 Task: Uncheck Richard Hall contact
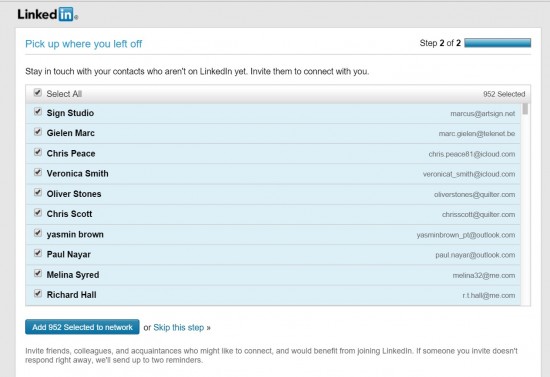(38, 294)
